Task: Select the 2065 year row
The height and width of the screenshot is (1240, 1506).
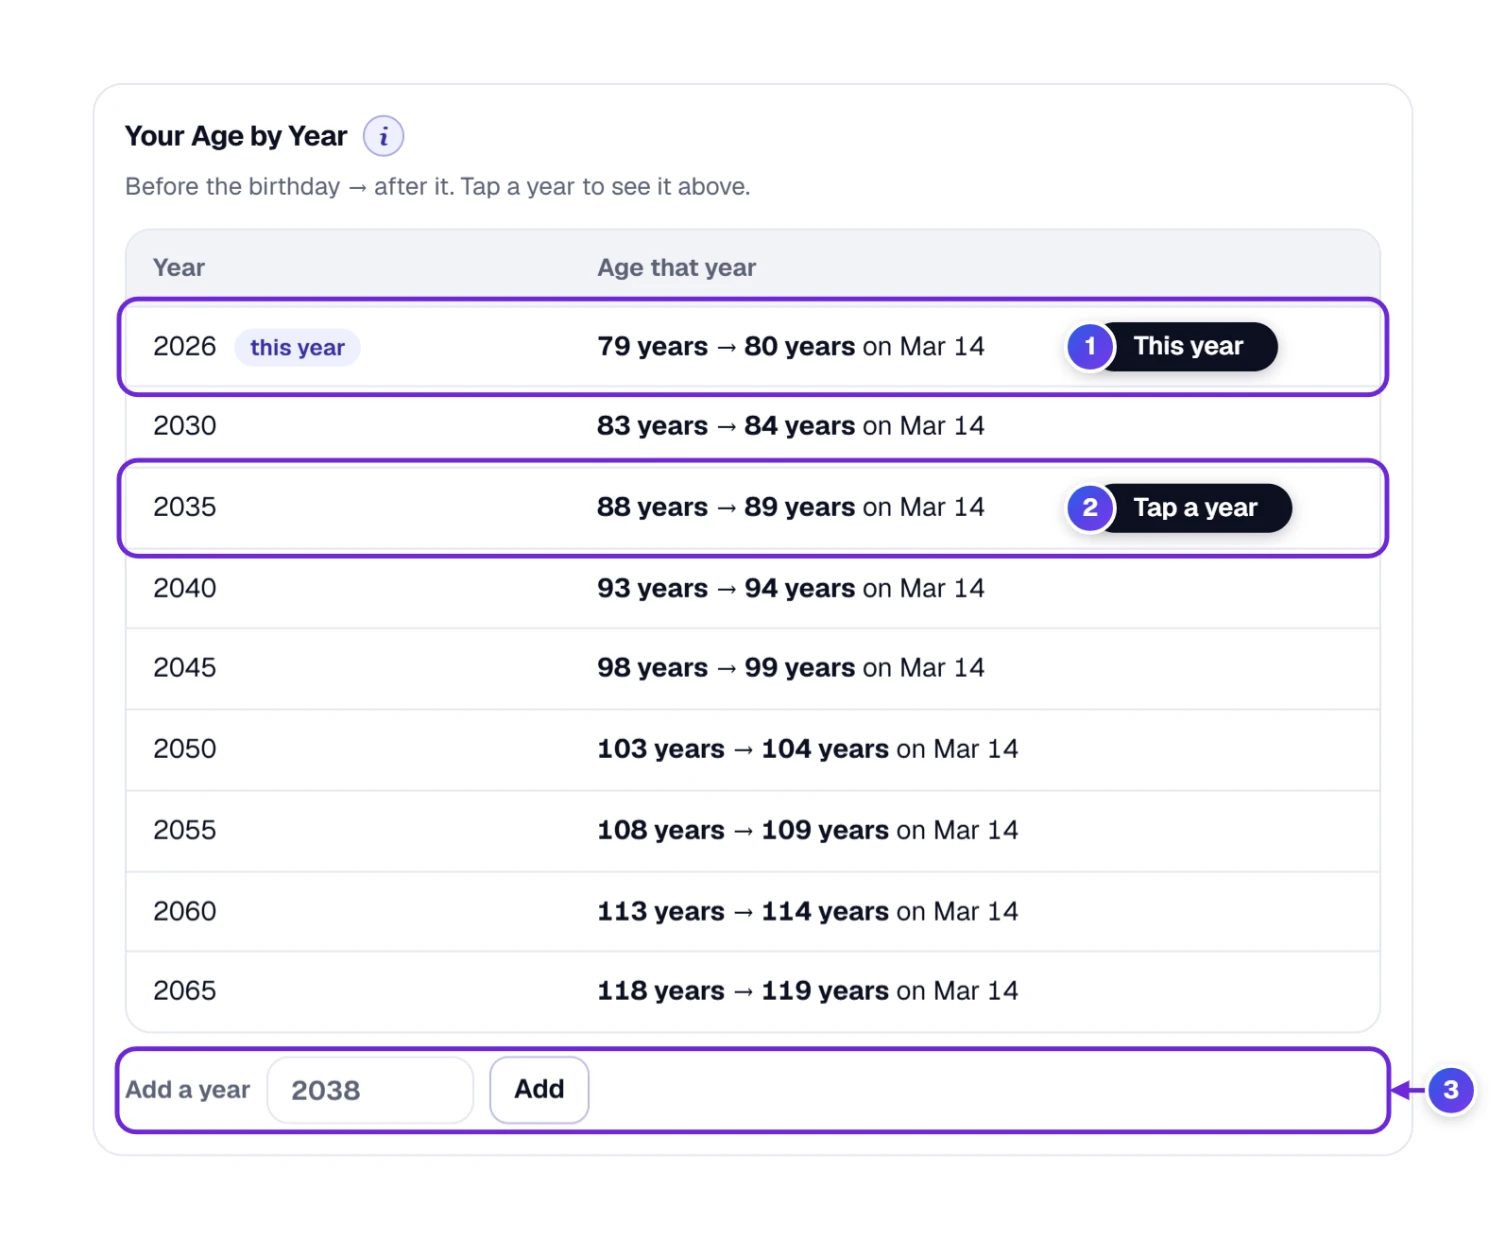Action: point(753,991)
